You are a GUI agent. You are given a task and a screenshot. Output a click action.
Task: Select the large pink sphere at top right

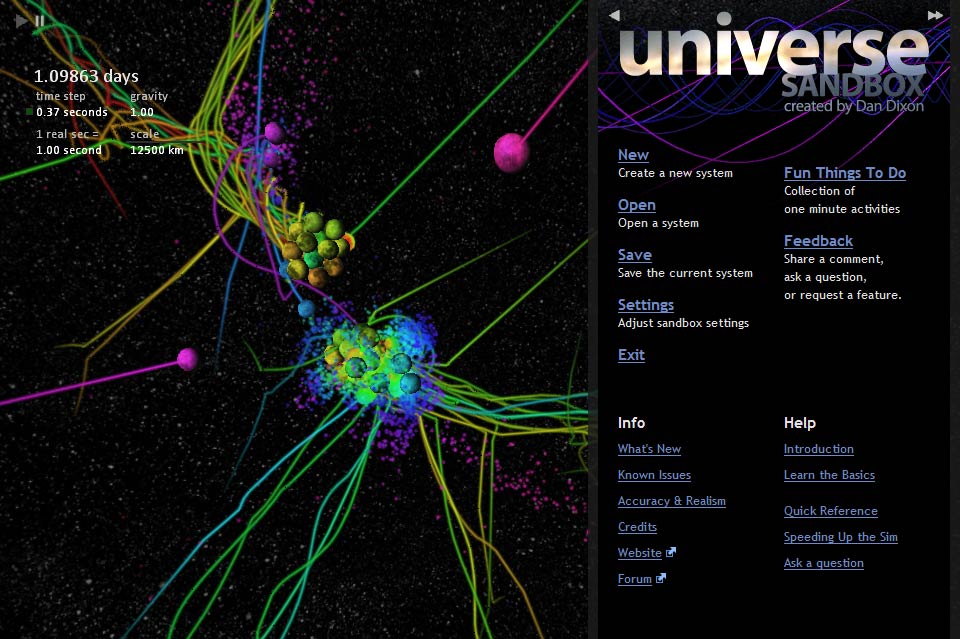[x=511, y=152]
